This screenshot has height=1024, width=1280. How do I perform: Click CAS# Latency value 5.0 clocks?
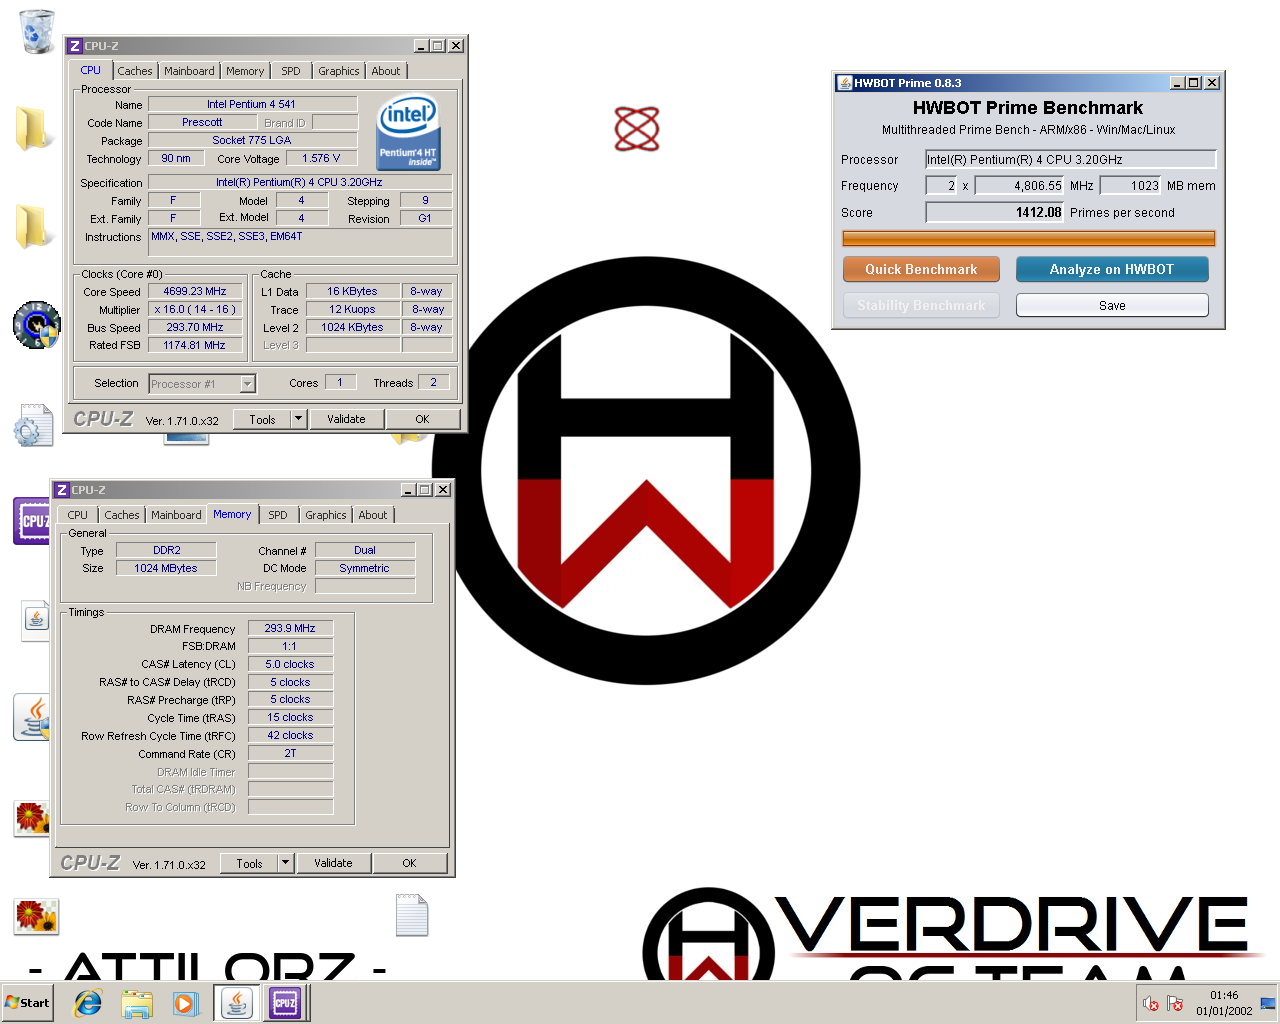point(290,664)
